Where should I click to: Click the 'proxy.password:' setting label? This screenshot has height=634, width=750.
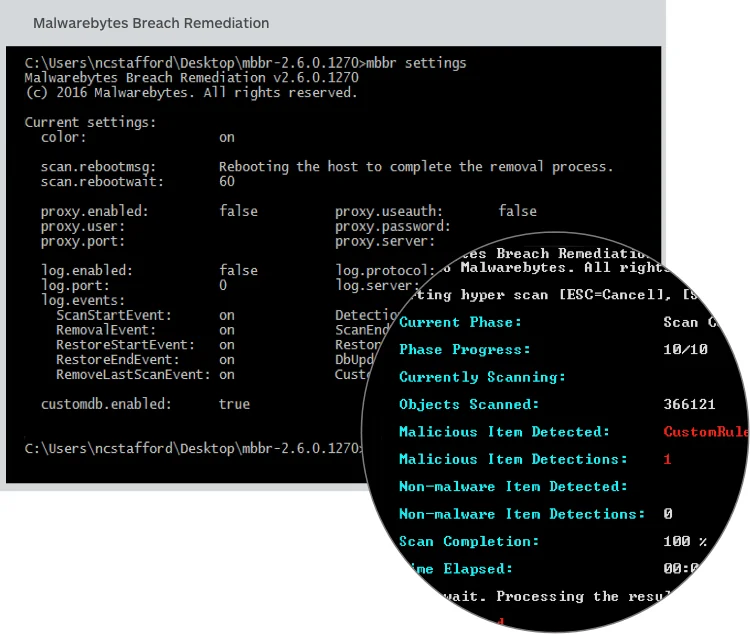point(393,226)
